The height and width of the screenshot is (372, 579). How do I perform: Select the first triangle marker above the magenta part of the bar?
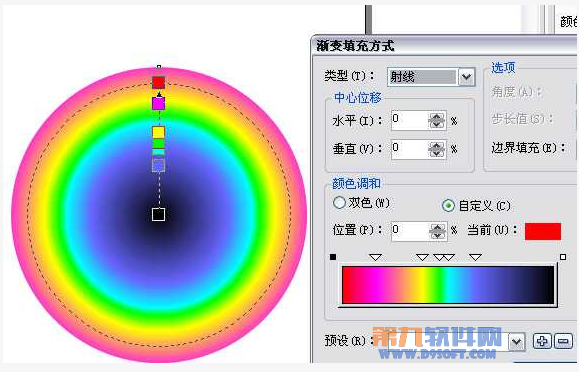[x=376, y=257]
